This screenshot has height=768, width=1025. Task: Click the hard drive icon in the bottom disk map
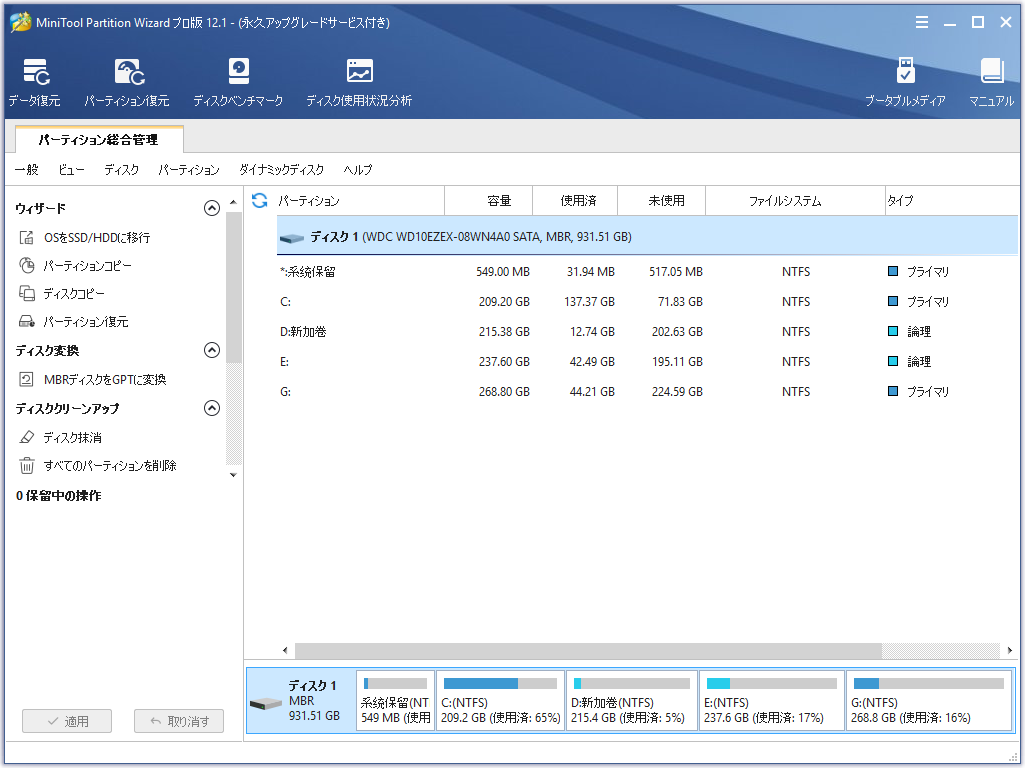[x=266, y=703]
